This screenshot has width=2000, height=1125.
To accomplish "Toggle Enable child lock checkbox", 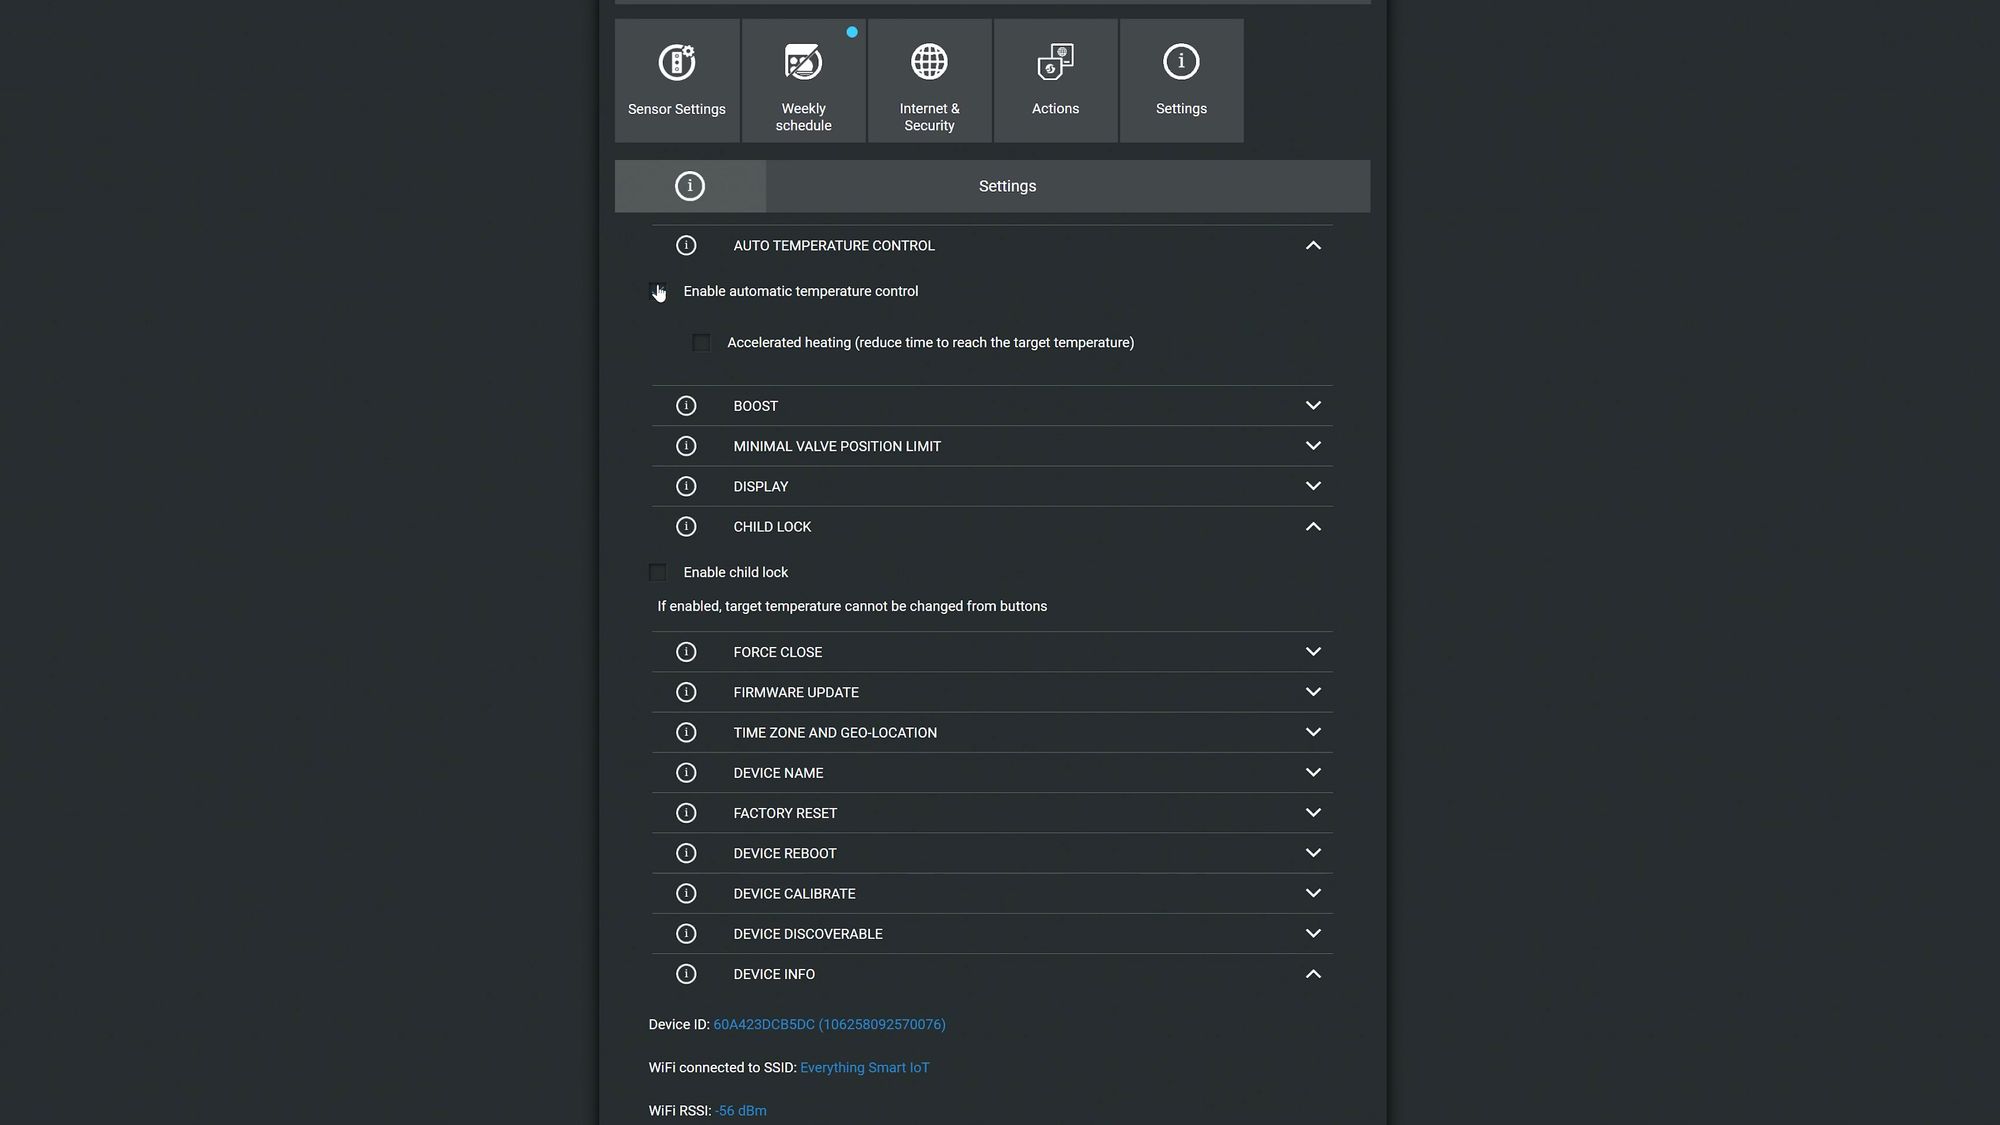I will pyautogui.click(x=658, y=572).
